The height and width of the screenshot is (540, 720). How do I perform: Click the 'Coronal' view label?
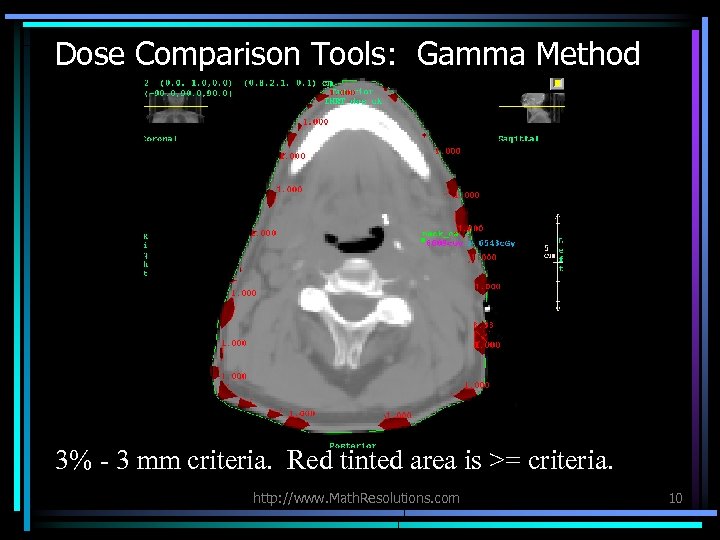click(160, 138)
